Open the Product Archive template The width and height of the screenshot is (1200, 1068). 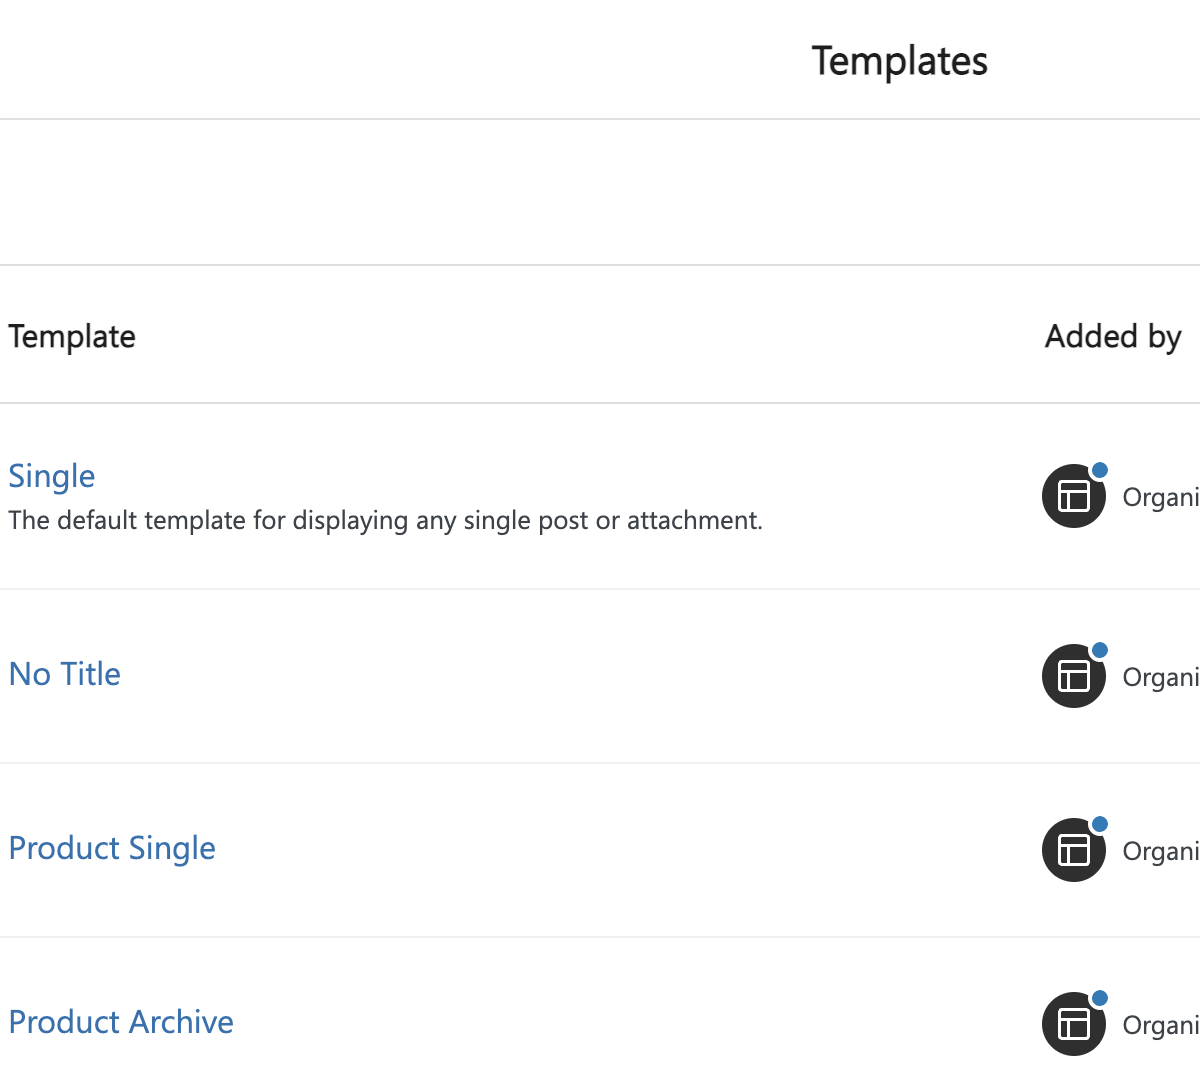tap(121, 1022)
